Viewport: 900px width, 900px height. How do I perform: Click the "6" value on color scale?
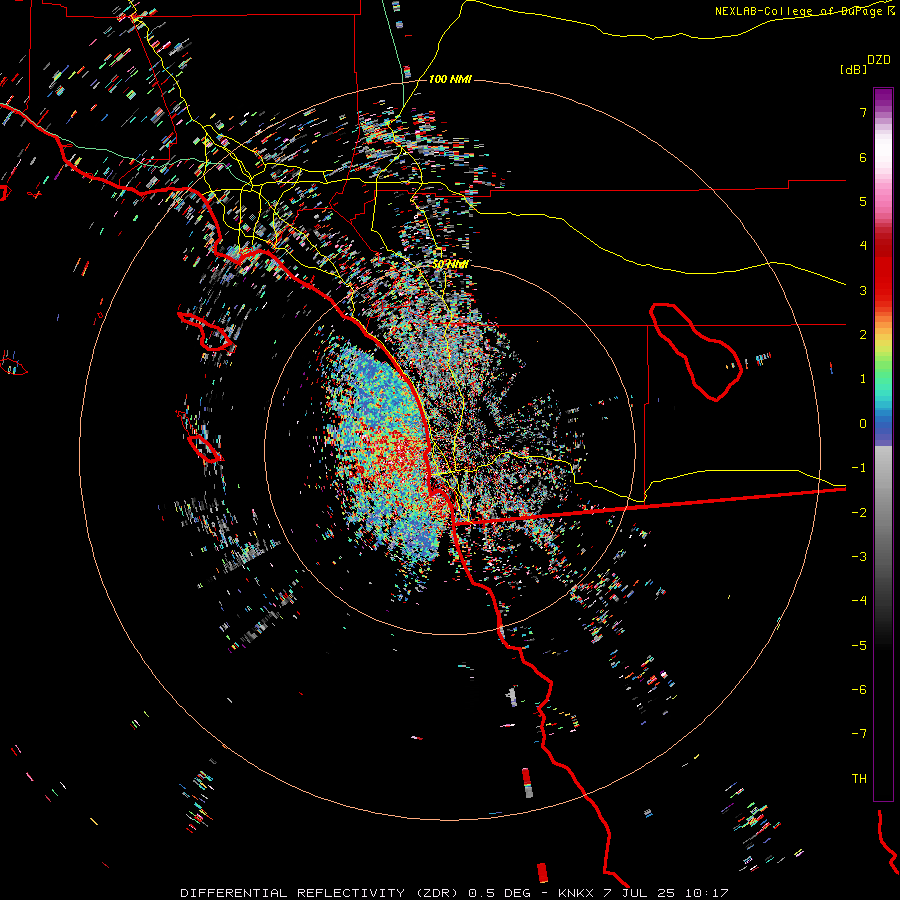(x=863, y=157)
